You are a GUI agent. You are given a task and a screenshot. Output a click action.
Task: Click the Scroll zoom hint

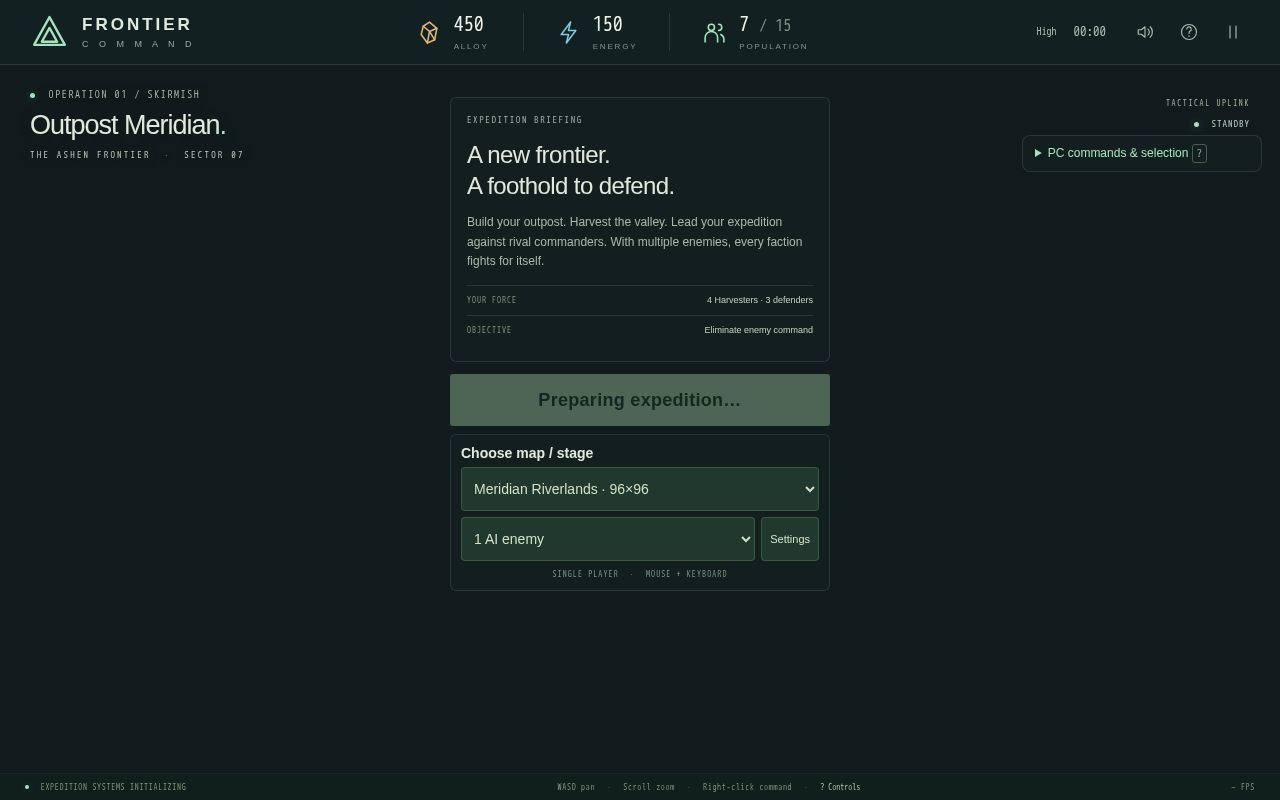pyautogui.click(x=649, y=787)
